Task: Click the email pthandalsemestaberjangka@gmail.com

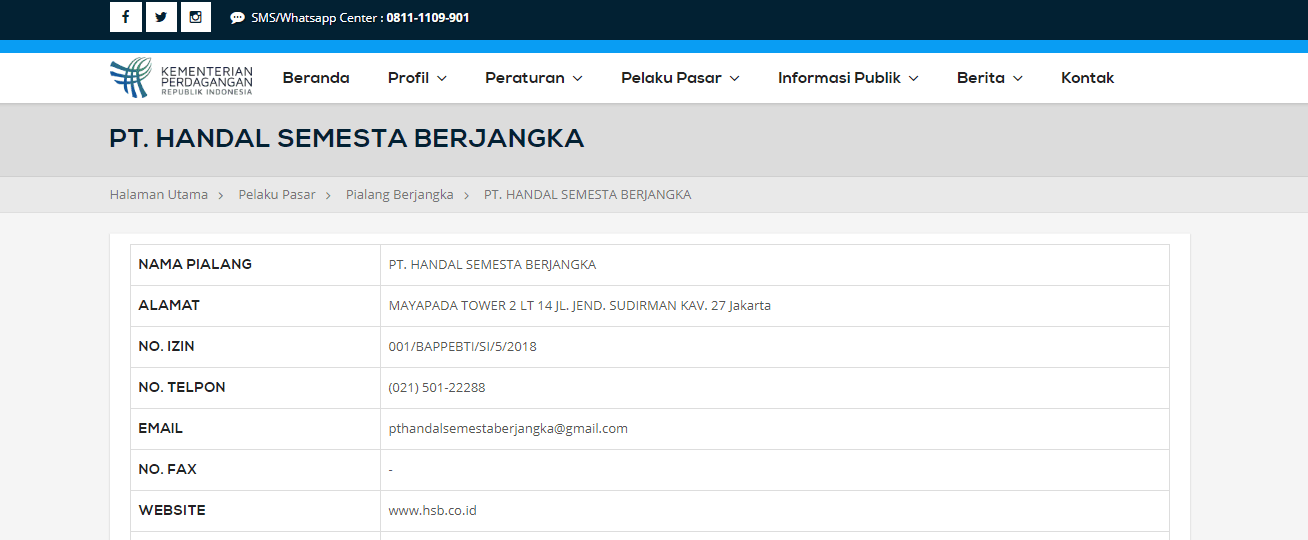Action: (x=508, y=429)
